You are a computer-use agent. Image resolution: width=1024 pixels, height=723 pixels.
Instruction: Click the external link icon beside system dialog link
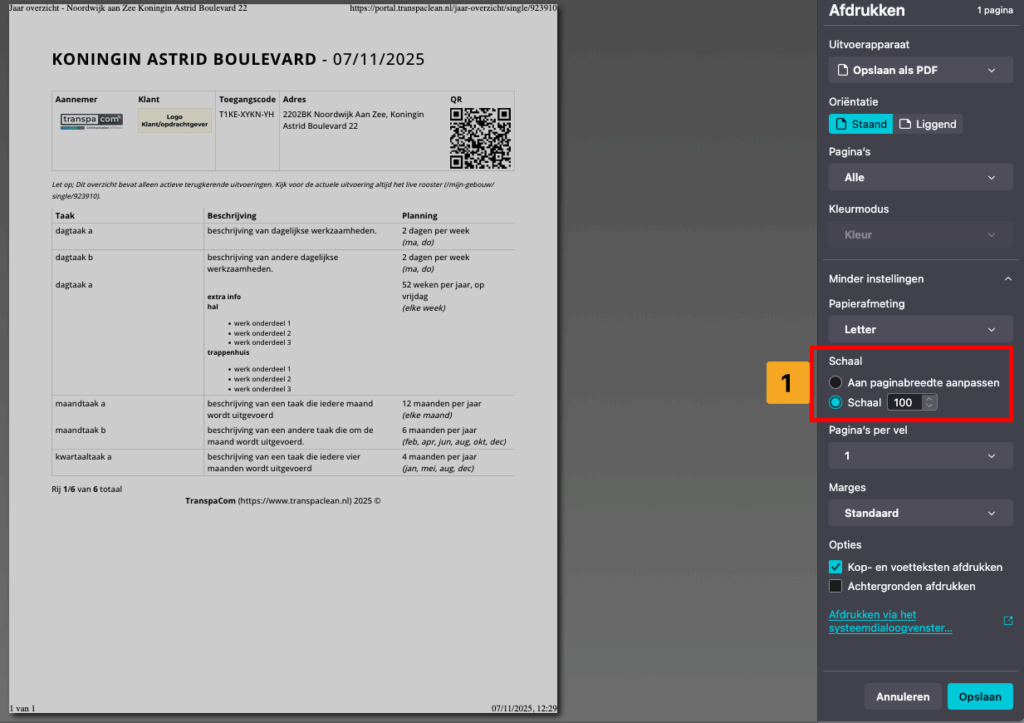pos(1008,621)
